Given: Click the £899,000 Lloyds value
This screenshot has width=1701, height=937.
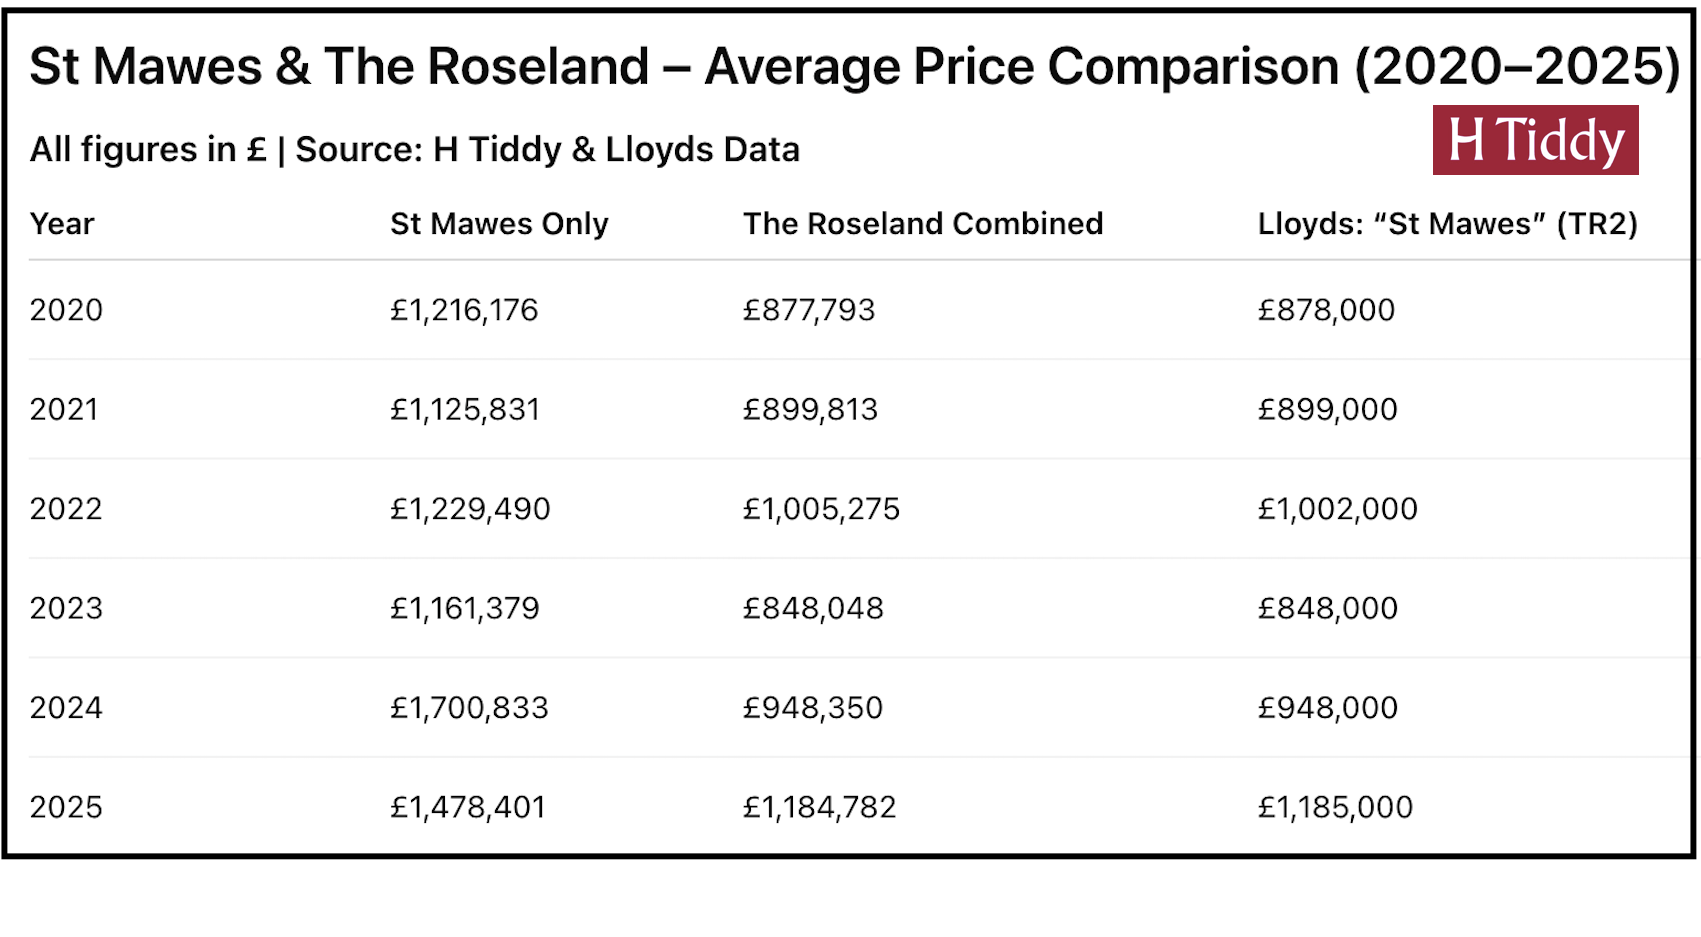Looking at the screenshot, I should pos(1327,410).
